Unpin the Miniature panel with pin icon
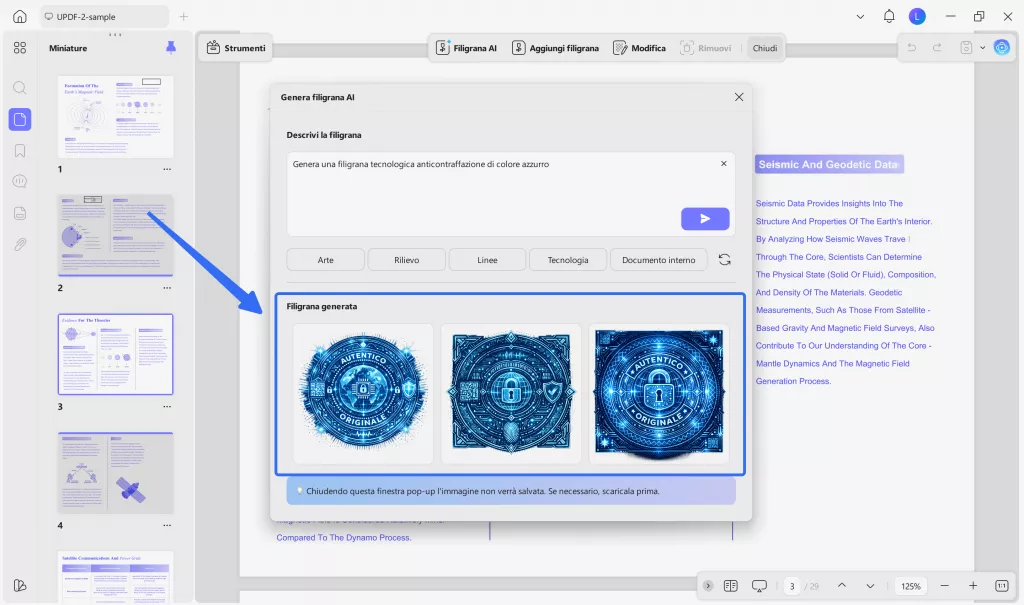The height and width of the screenshot is (605, 1024). [x=170, y=48]
